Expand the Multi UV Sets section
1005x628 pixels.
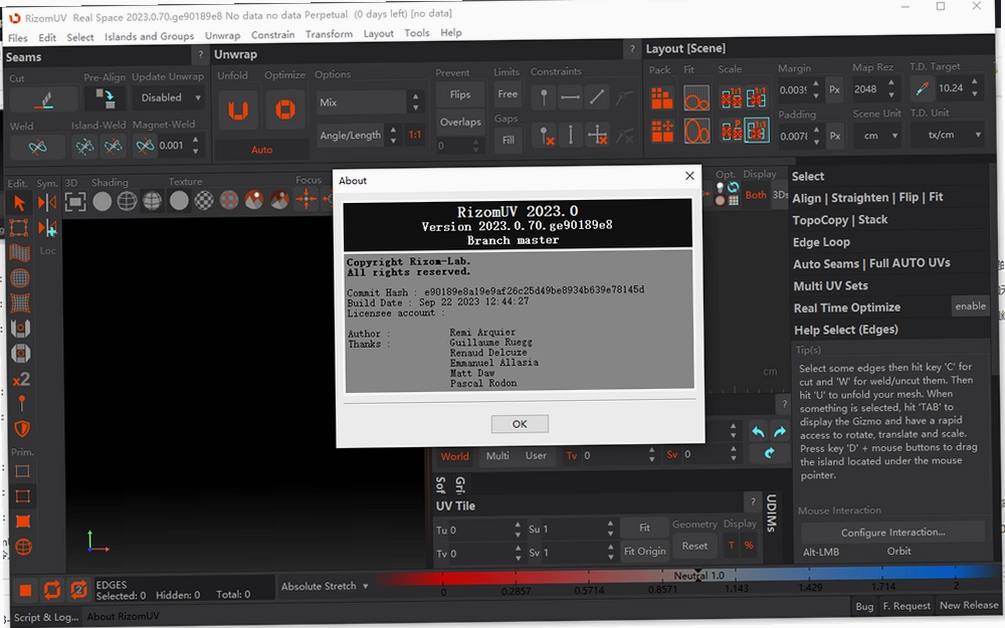tap(830, 286)
